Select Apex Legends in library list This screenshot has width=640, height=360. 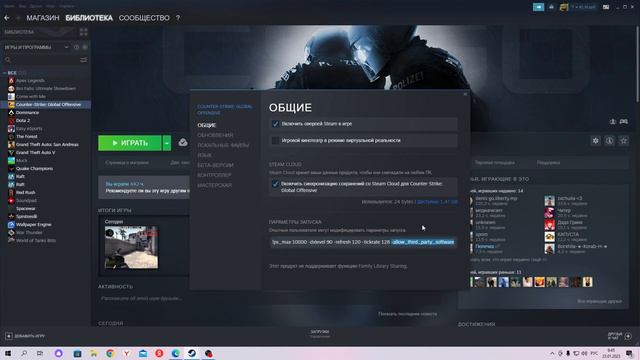(30, 80)
